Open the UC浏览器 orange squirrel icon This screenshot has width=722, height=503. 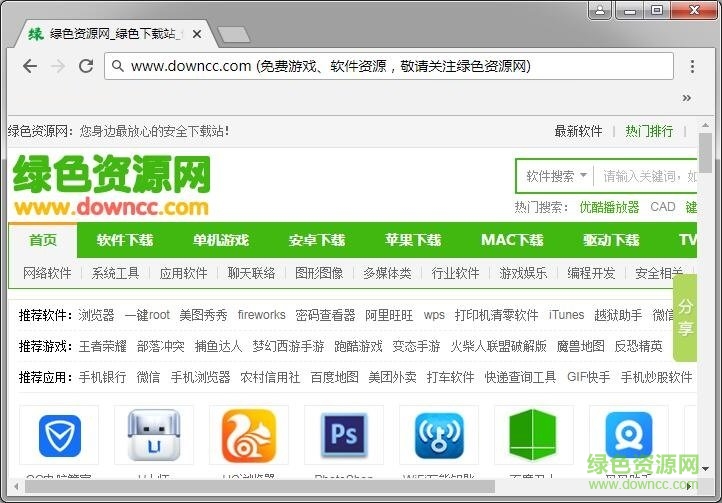249,436
